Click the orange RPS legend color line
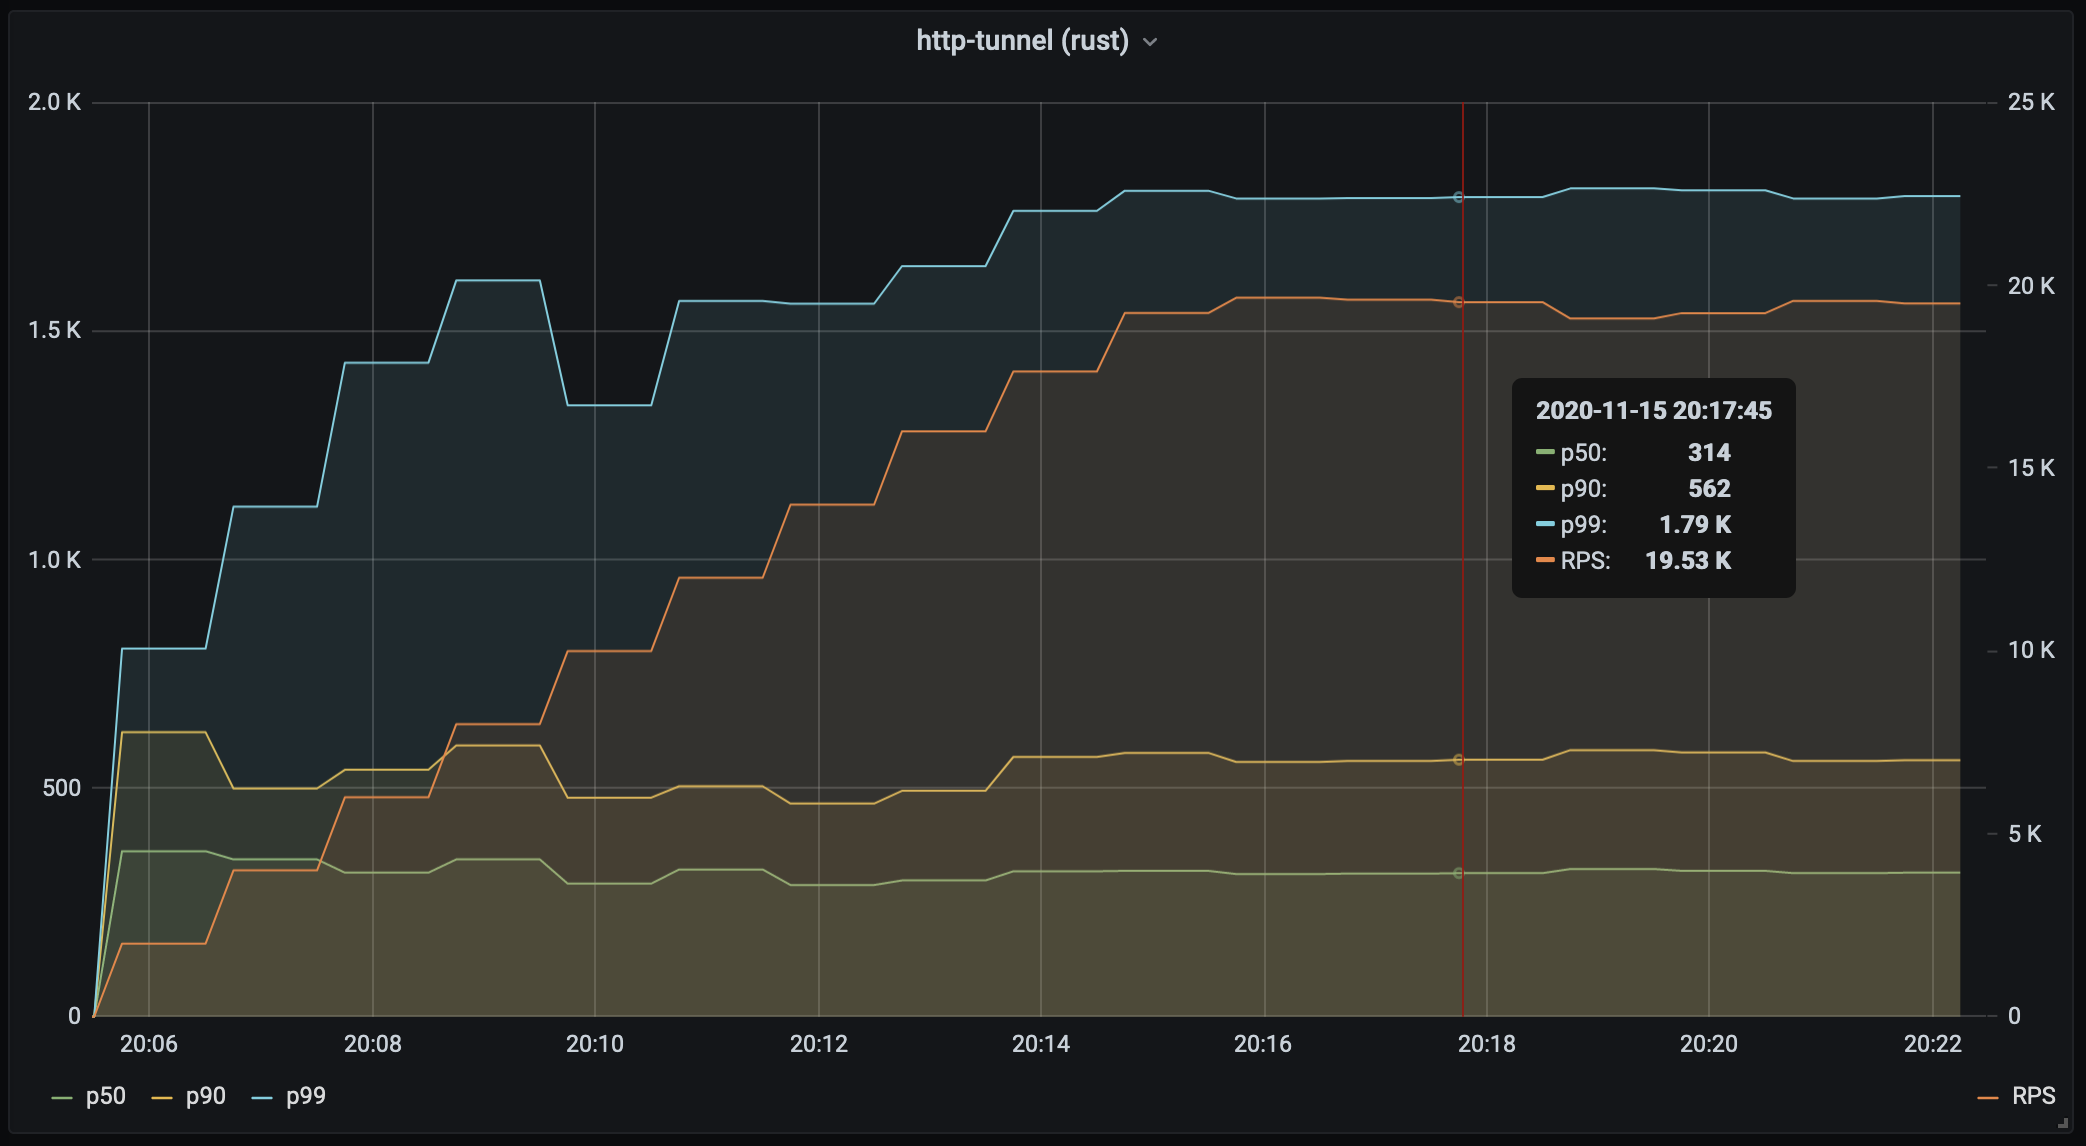Viewport: 2086px width, 1146px height. [1988, 1098]
